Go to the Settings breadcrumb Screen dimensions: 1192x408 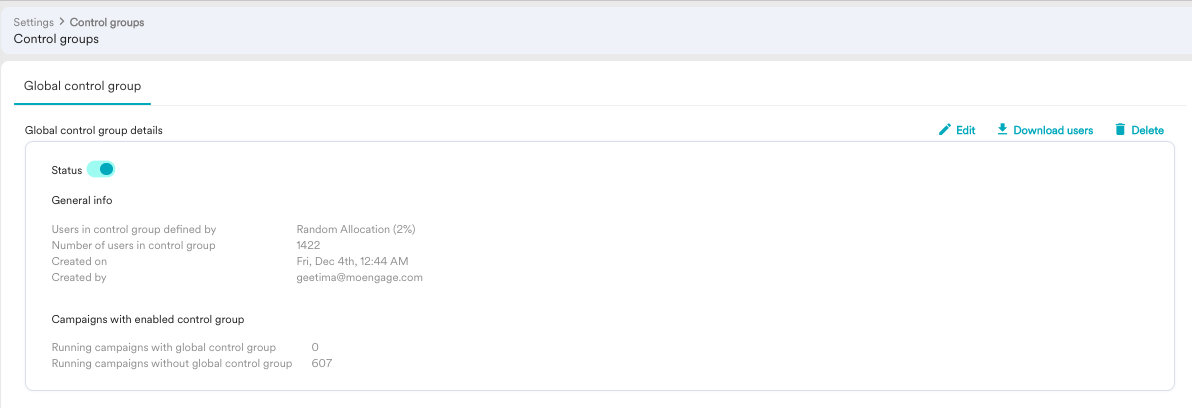(33, 22)
